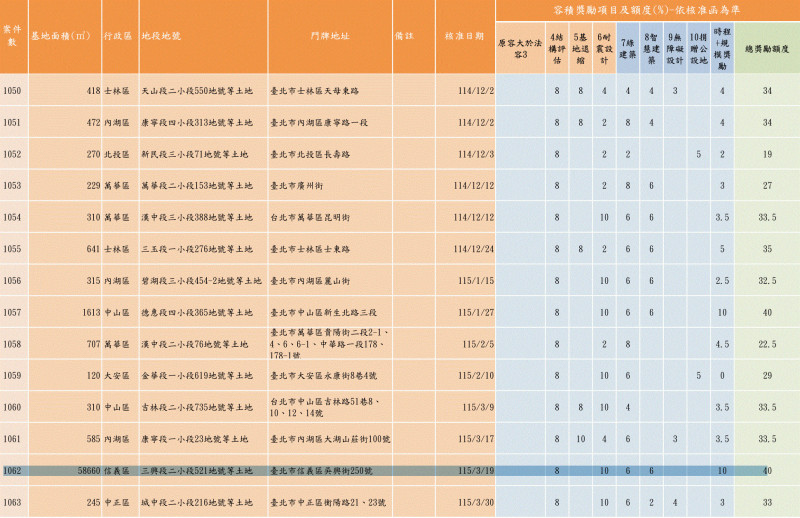Click case number 1050 cell
Viewport: 800px width, 518px height.
(x=12, y=91)
